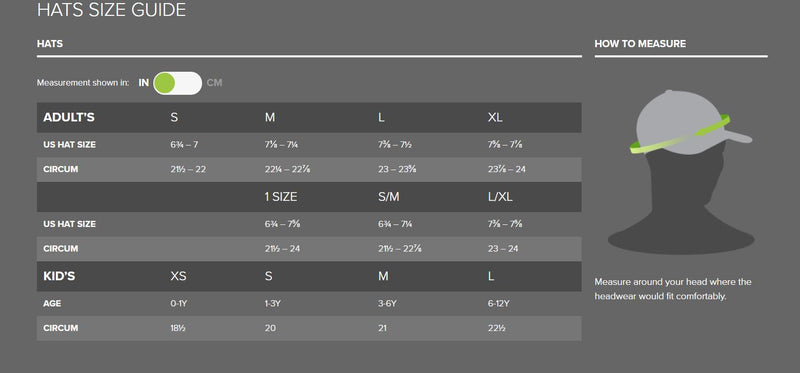Click the 18½ kid's circumference value
800x373 pixels.
178,328
